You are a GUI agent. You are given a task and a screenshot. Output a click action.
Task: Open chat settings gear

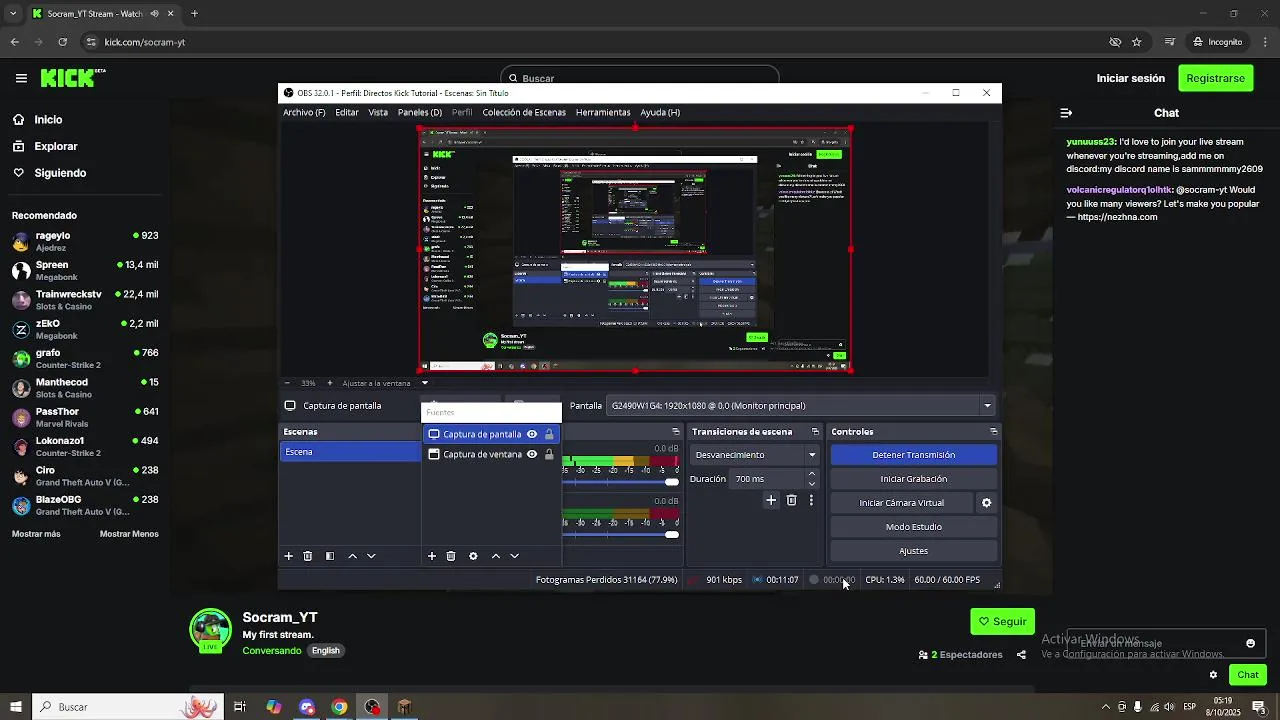[1213, 675]
